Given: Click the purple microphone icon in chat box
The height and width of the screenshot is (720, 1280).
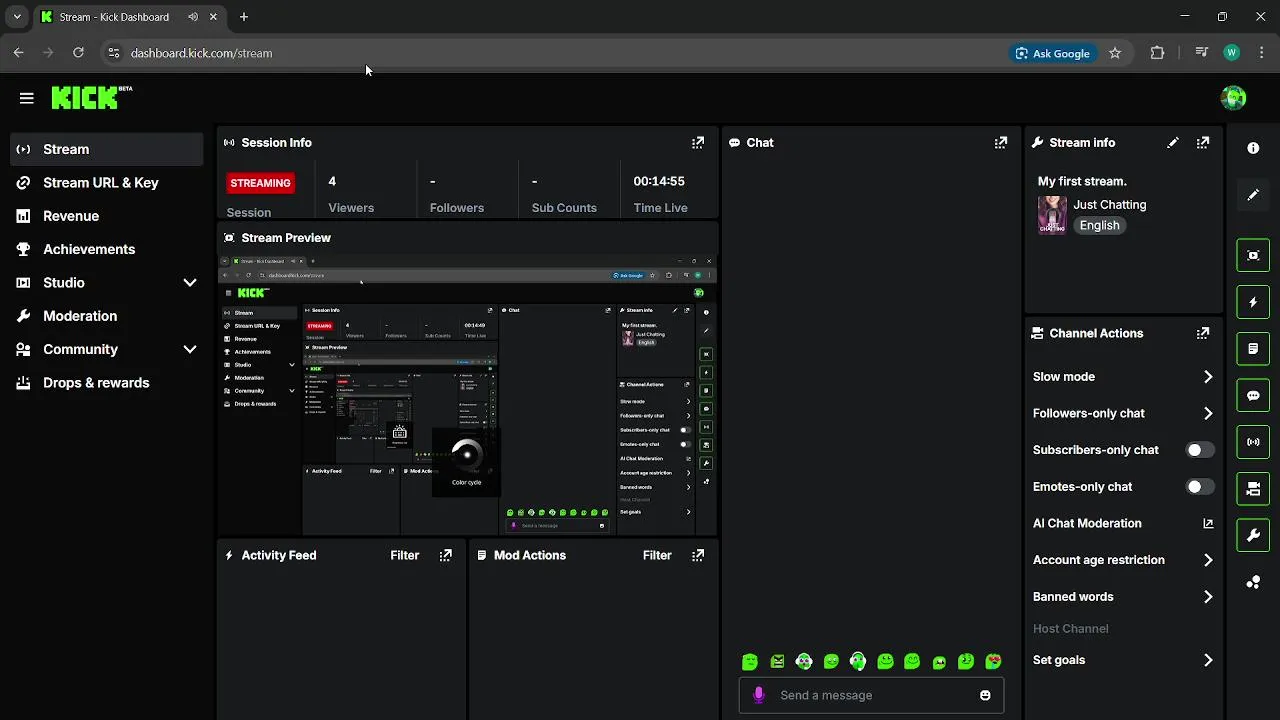Looking at the screenshot, I should pyautogui.click(x=759, y=695).
